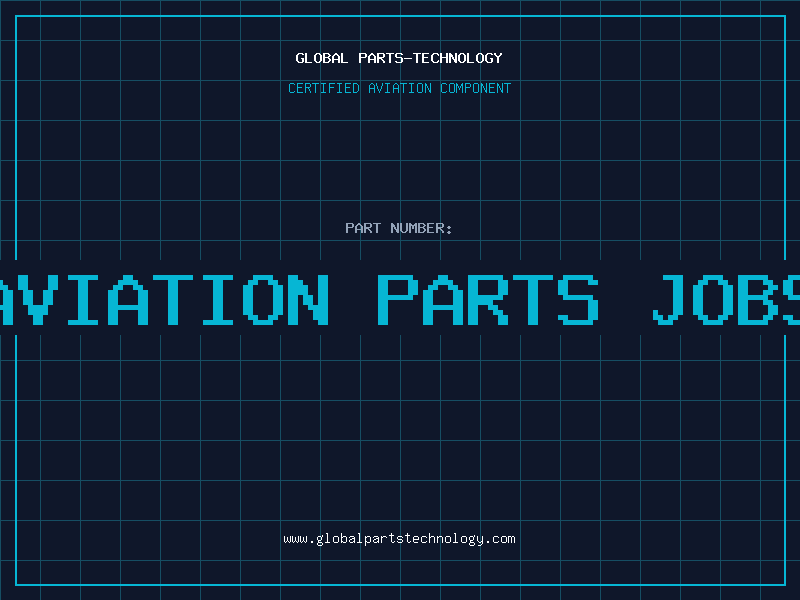Image resolution: width=800 pixels, height=600 pixels.
Task: Click the GLOBAL PARTS-TECHNOLOGY title
Action: point(399,58)
